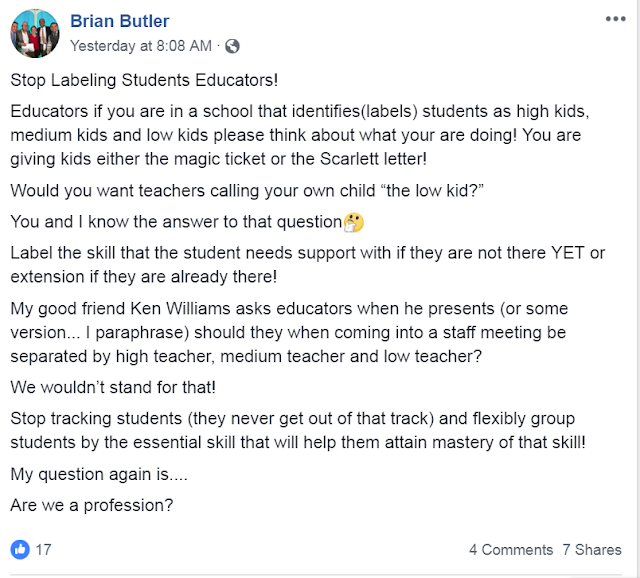Image resolution: width=640 pixels, height=578 pixels.
Task: View the 17 reactions count
Action: (x=44, y=549)
